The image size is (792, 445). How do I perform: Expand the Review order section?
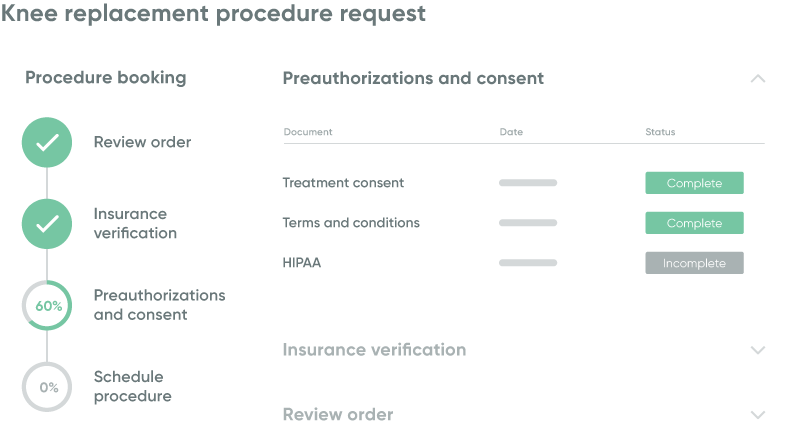[757, 415]
